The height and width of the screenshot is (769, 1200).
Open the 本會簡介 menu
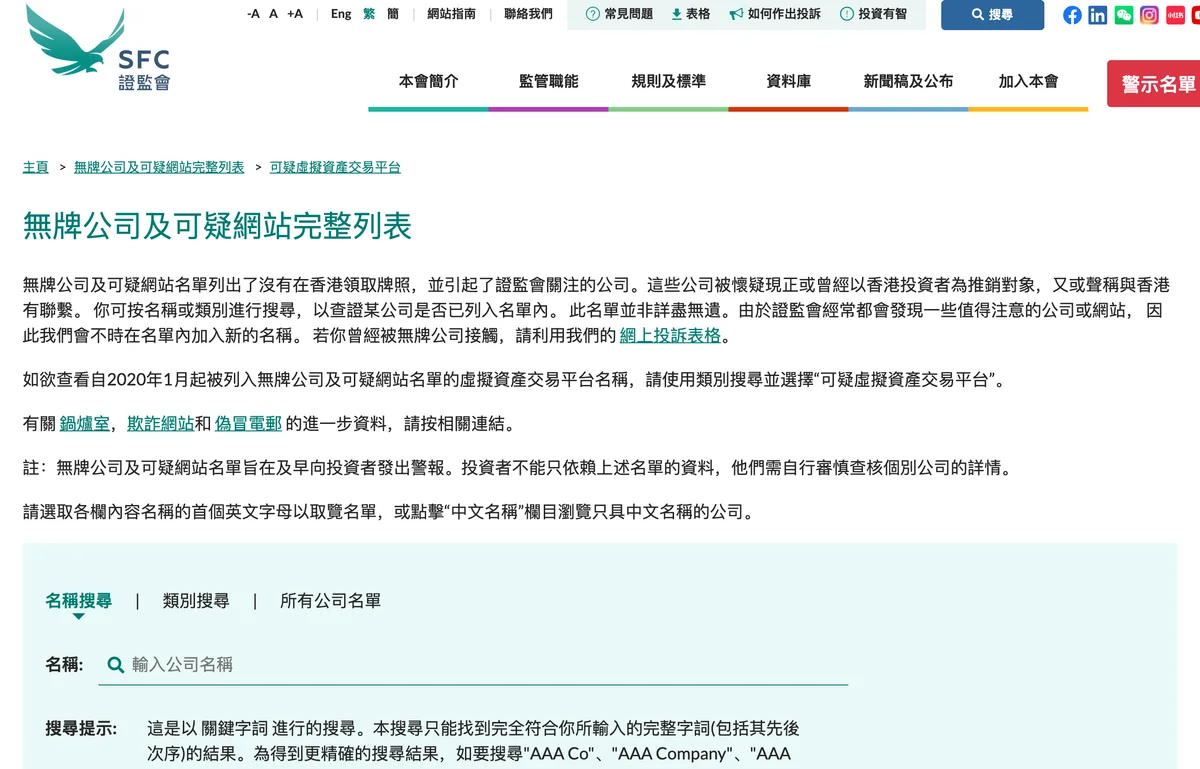tap(428, 82)
